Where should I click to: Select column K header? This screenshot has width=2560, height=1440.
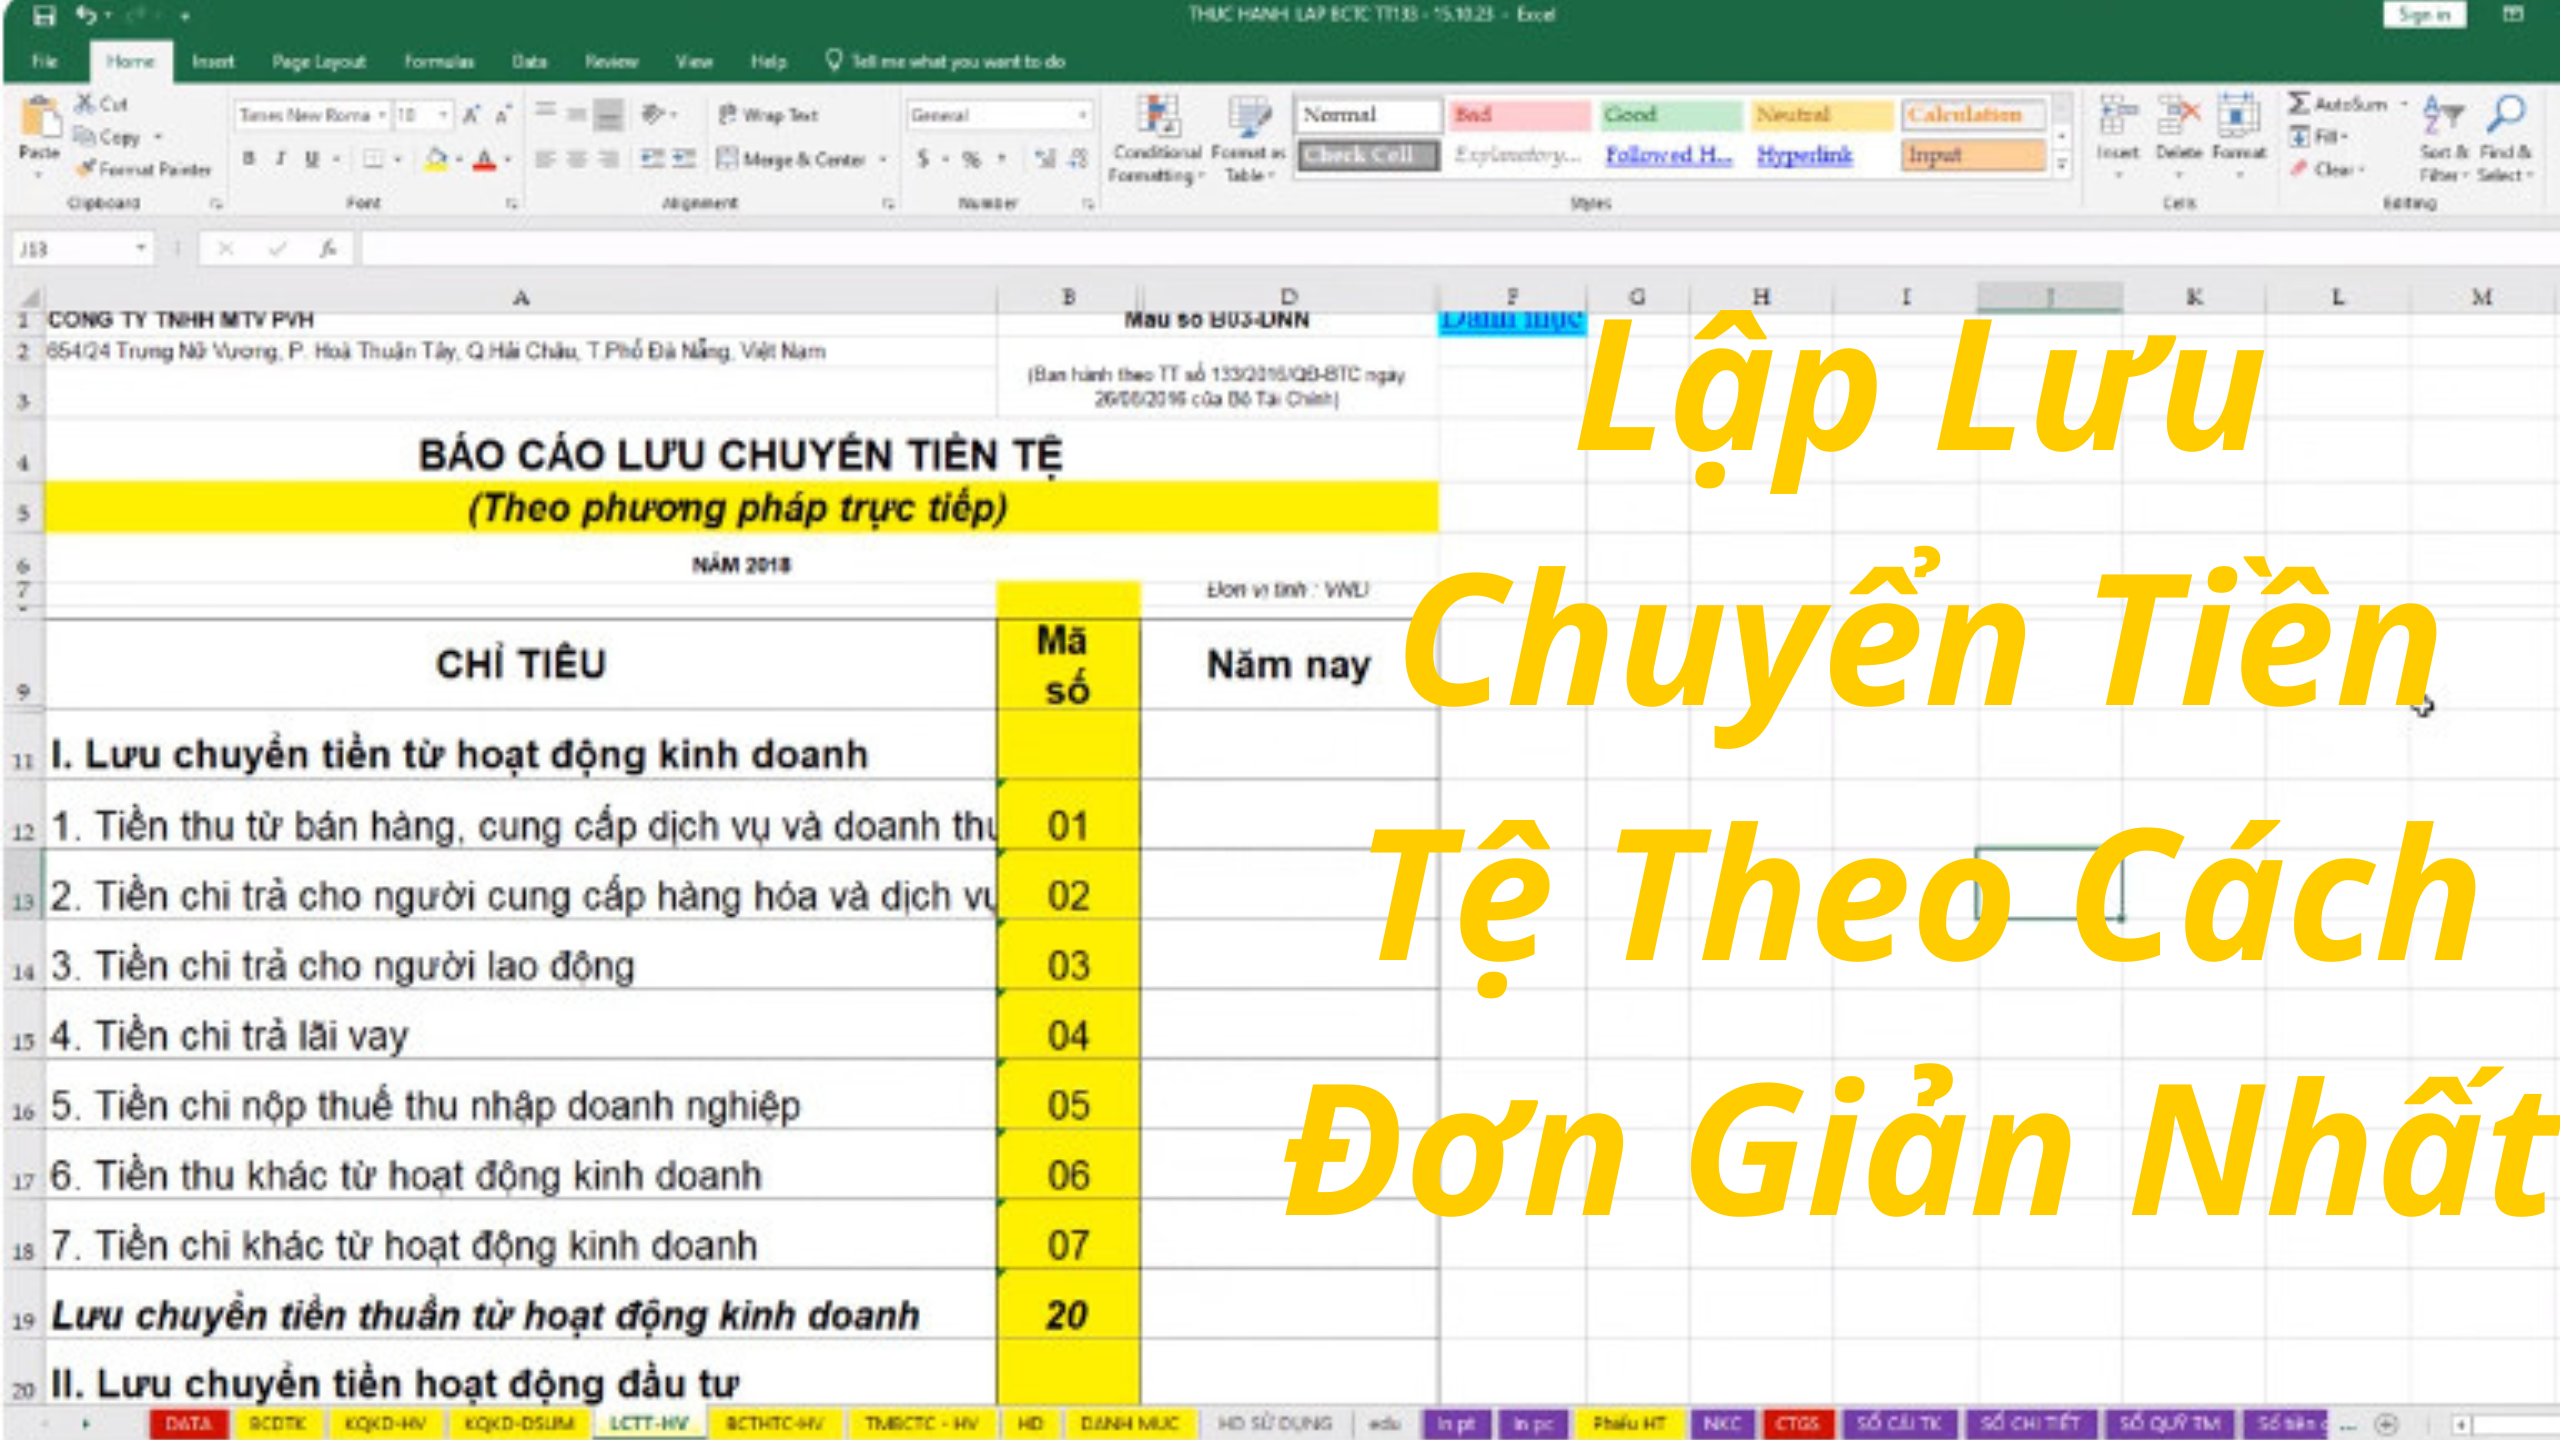(2194, 297)
